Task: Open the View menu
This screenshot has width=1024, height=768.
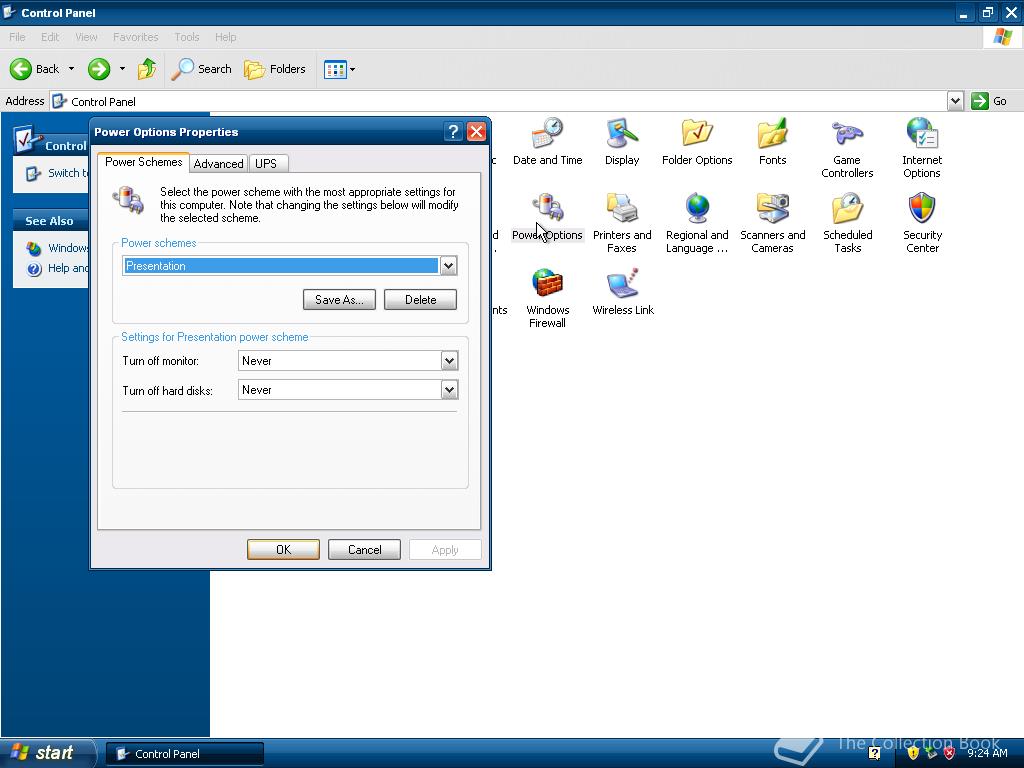Action: point(86,37)
